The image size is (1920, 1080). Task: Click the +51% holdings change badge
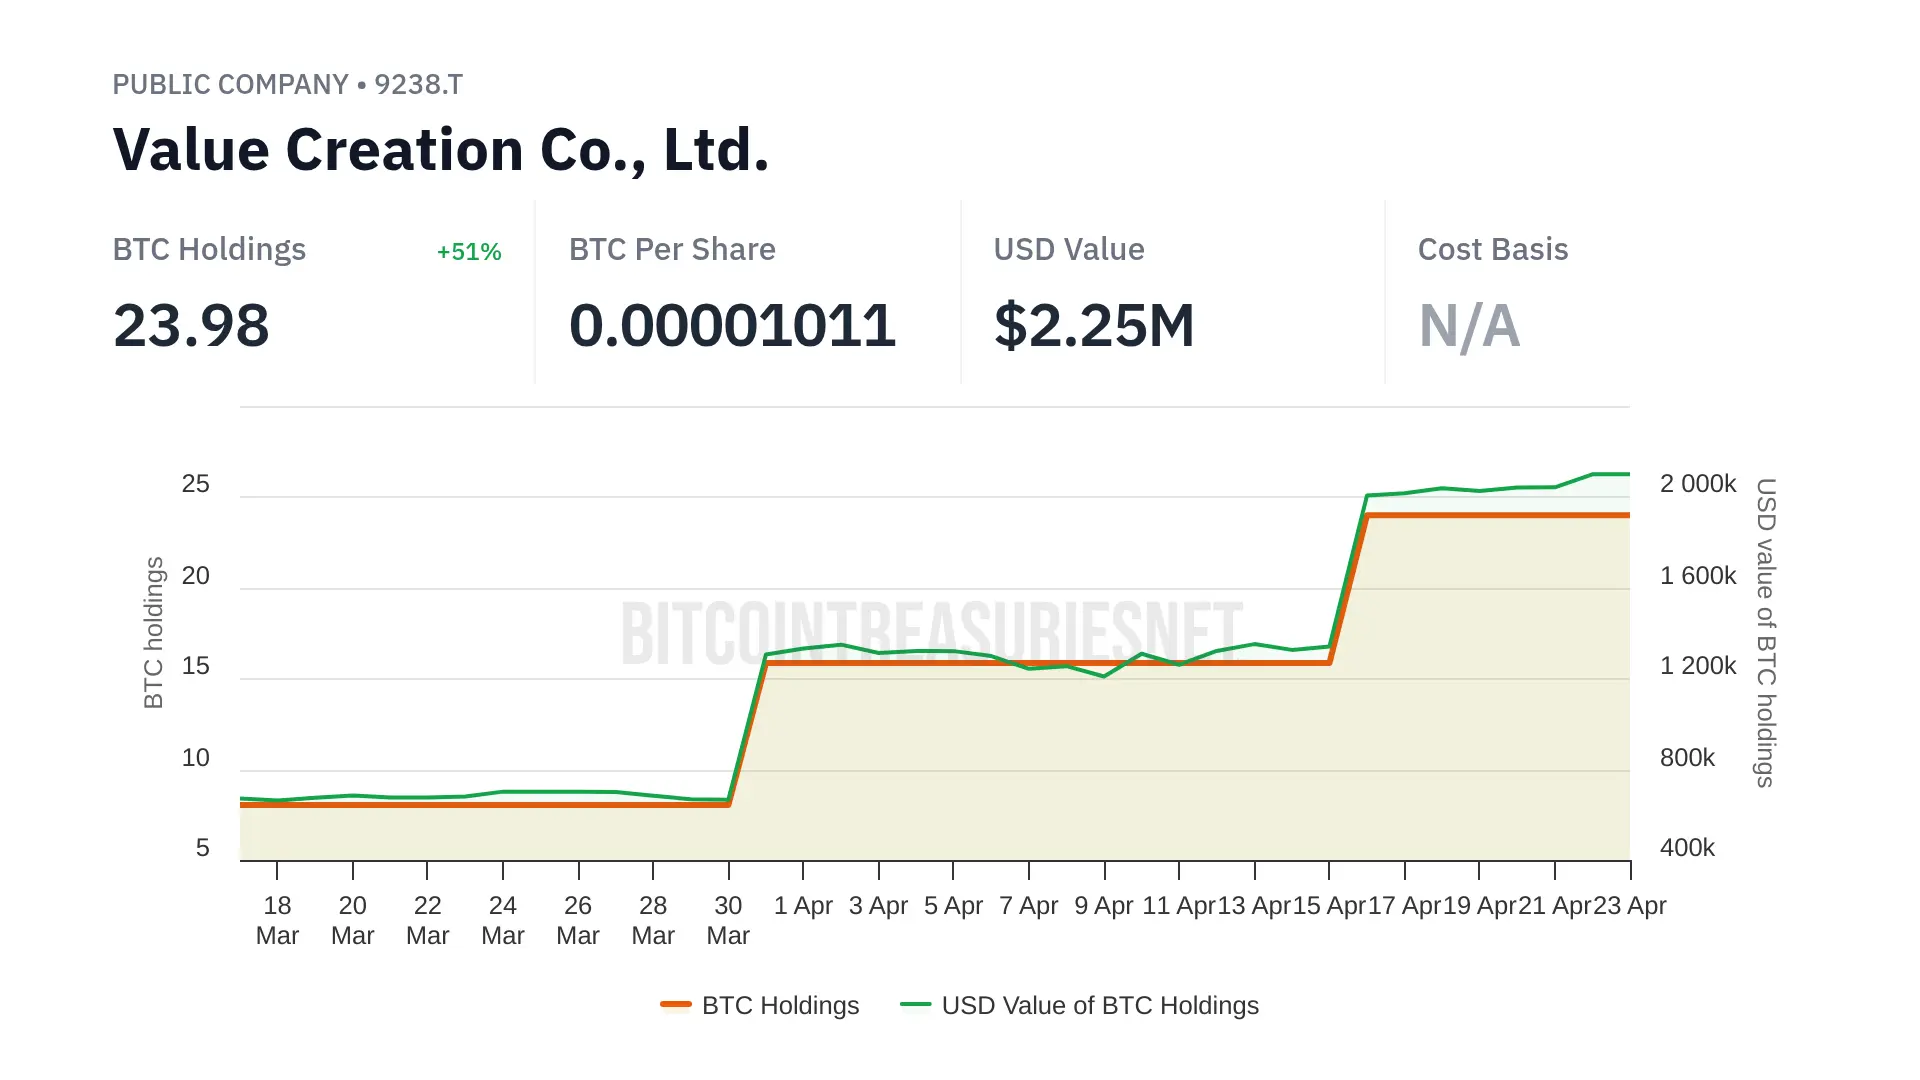pyautogui.click(x=469, y=252)
